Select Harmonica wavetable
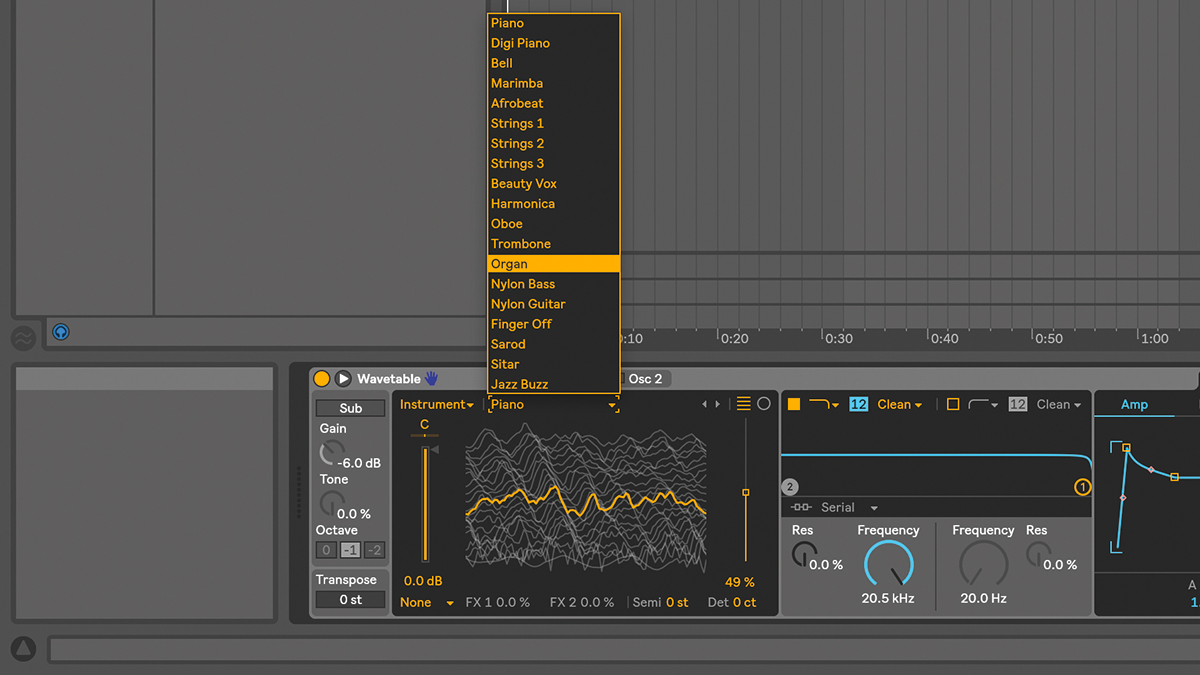 coord(554,203)
